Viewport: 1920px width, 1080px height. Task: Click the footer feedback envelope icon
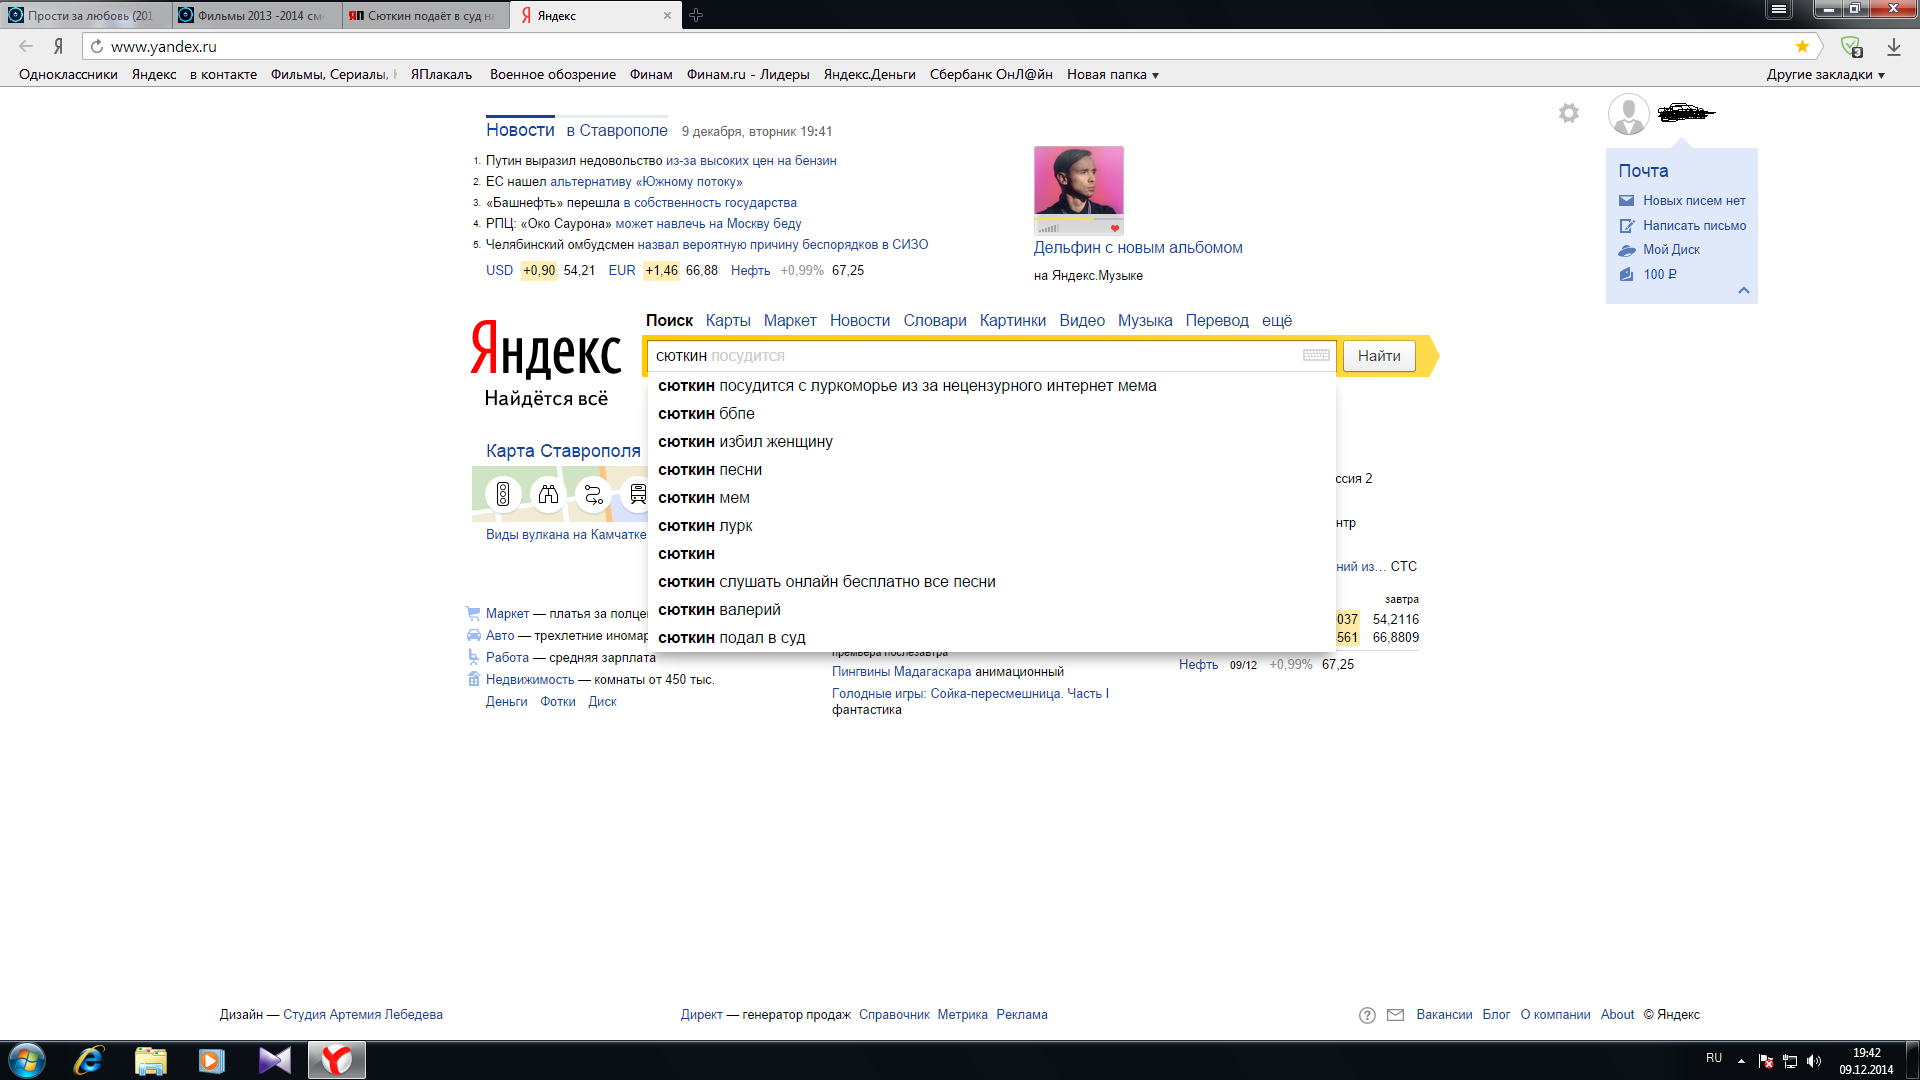(x=1396, y=1015)
